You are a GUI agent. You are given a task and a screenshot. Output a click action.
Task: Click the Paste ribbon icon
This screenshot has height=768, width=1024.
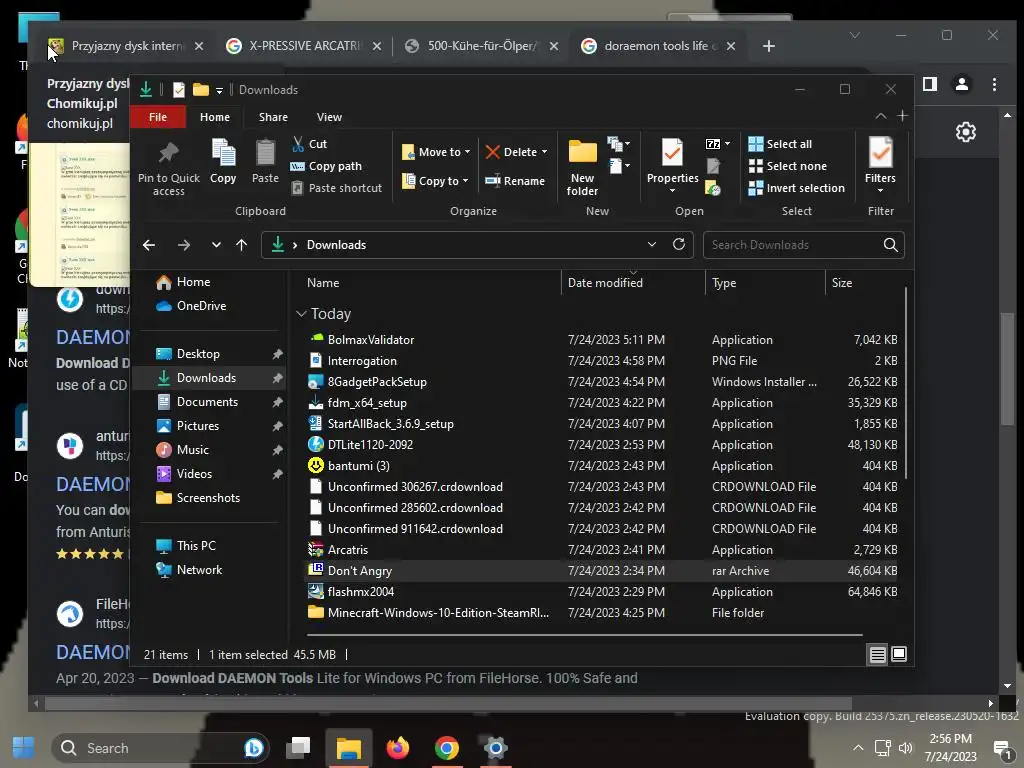[265, 161]
